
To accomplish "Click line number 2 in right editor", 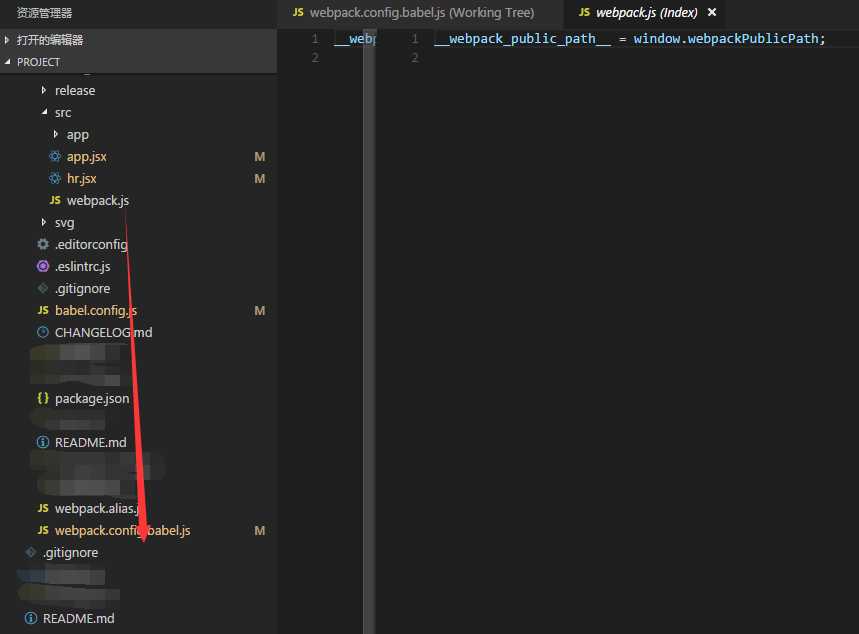I will click(415, 58).
